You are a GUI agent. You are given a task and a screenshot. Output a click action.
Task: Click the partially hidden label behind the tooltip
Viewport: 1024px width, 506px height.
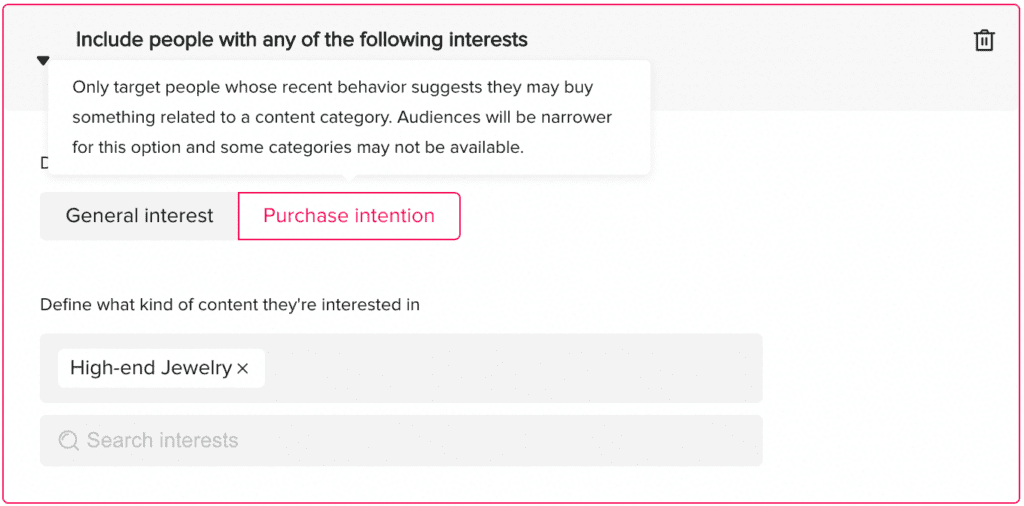[x=44, y=163]
